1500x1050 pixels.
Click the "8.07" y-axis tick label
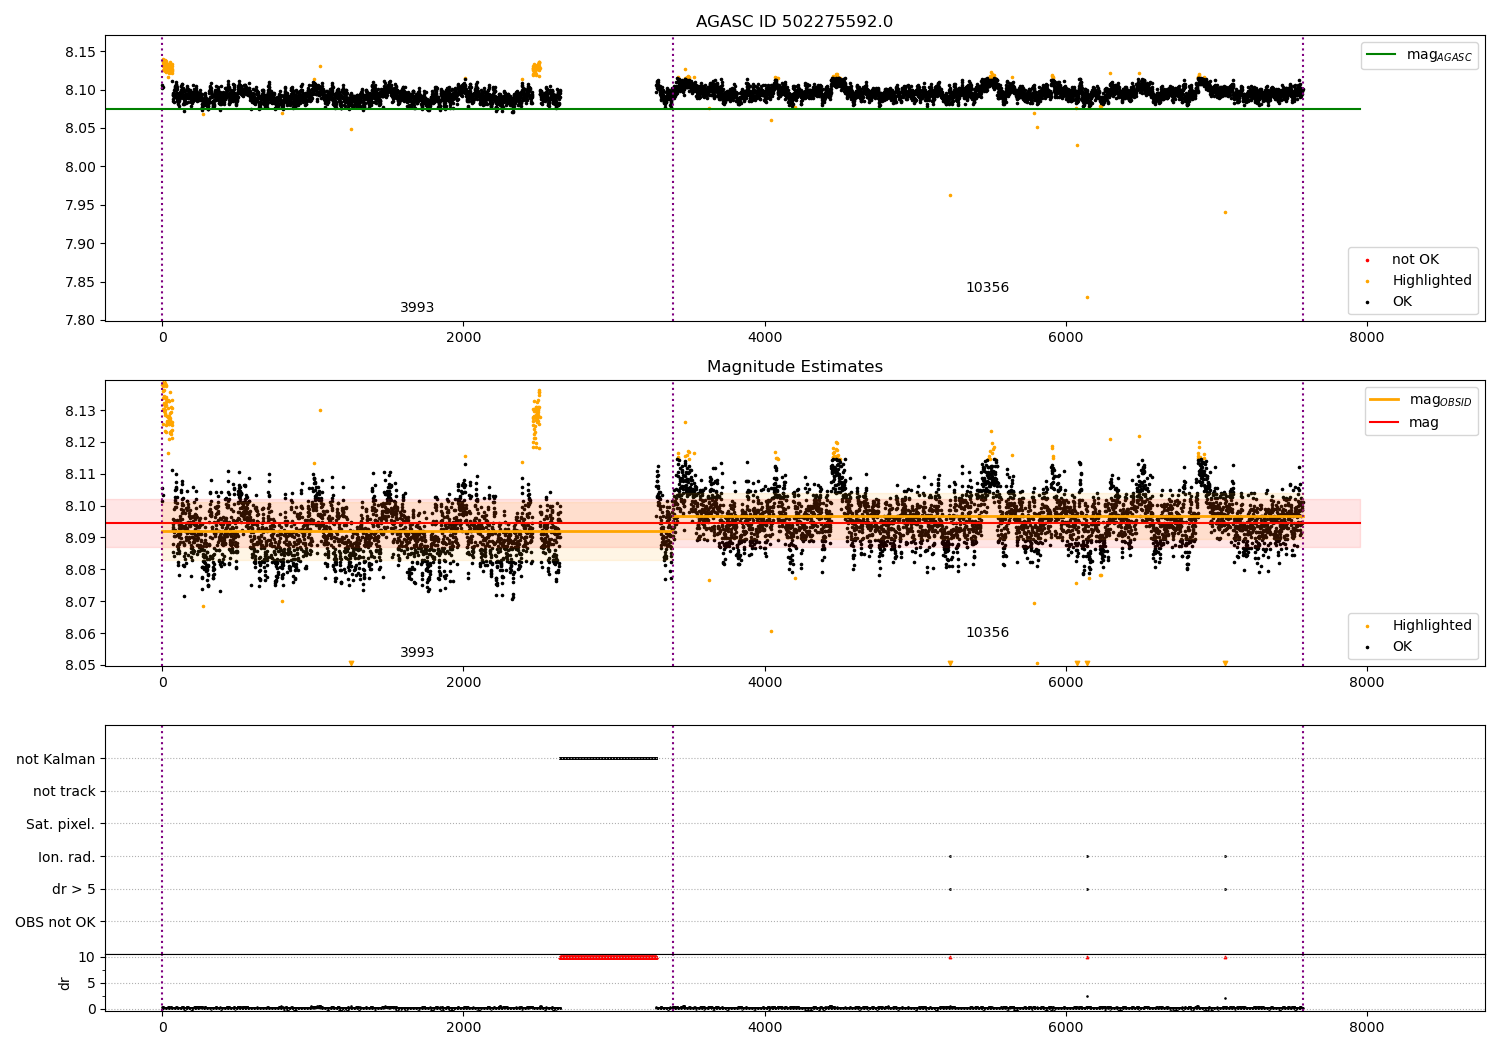[x=81, y=602]
